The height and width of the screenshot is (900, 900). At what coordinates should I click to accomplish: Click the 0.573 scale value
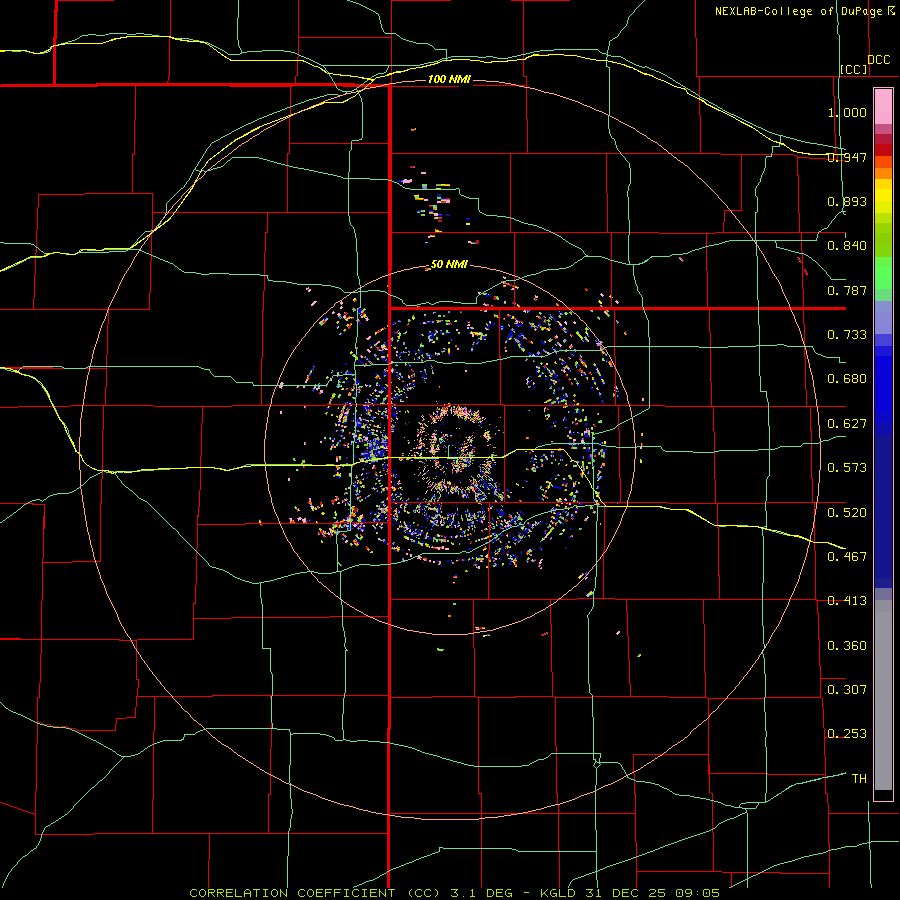tap(847, 468)
